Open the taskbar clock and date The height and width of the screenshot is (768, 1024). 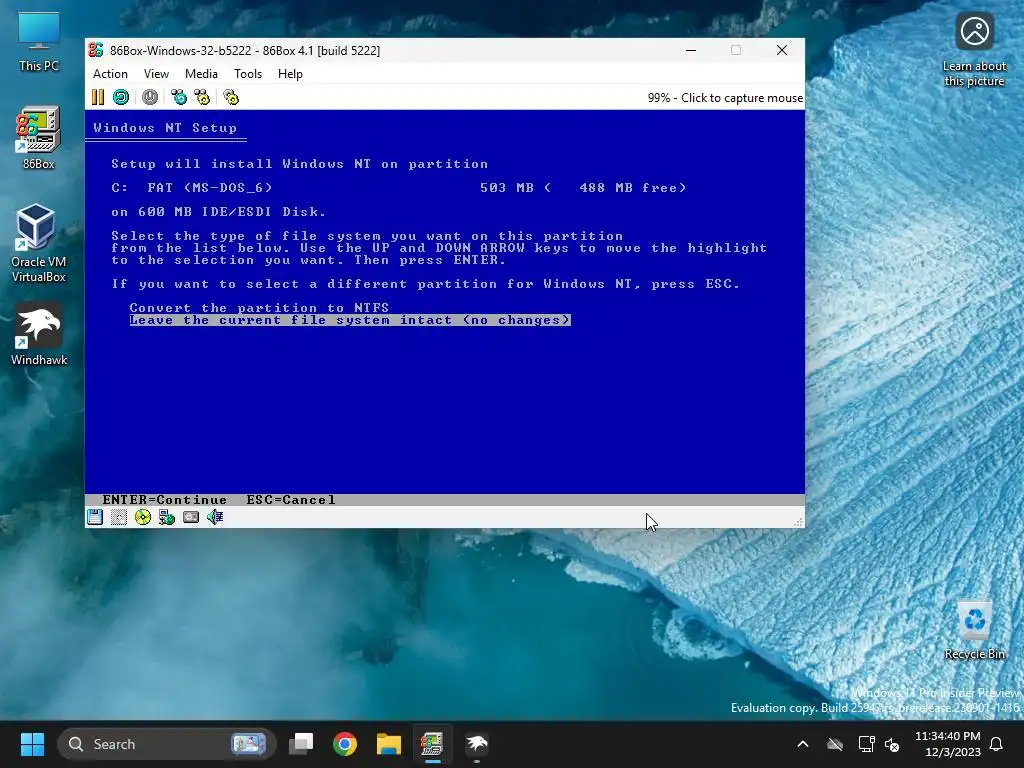click(948, 744)
